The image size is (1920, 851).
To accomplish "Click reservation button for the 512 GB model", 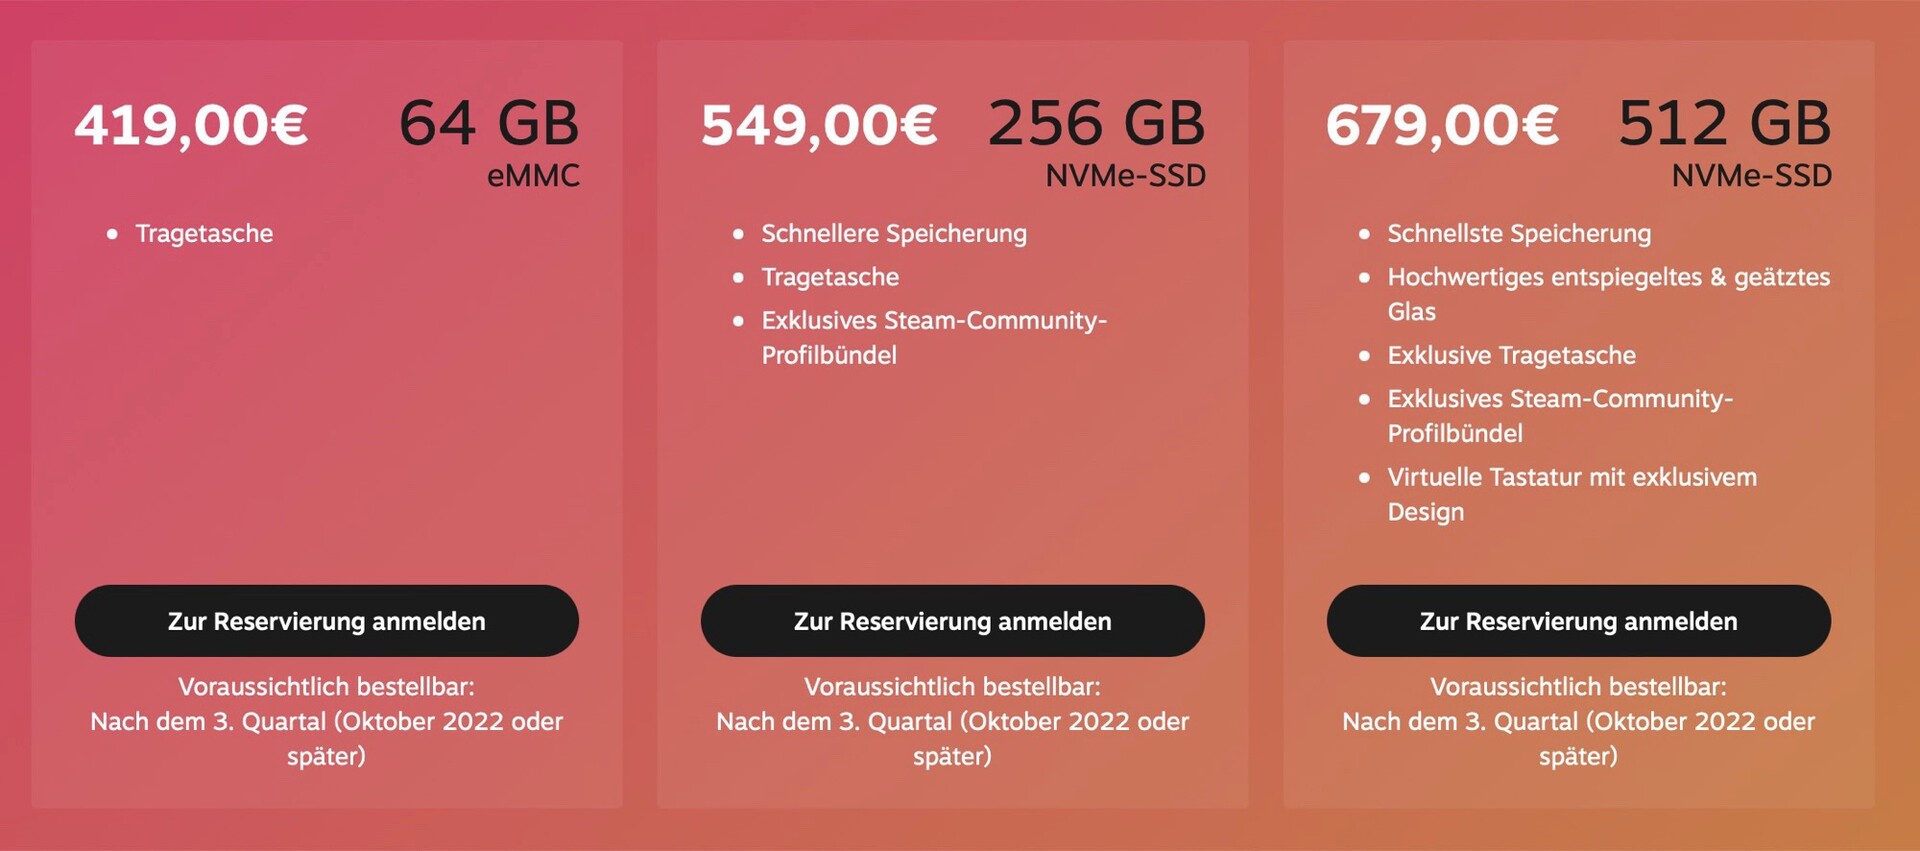I will click(1578, 621).
